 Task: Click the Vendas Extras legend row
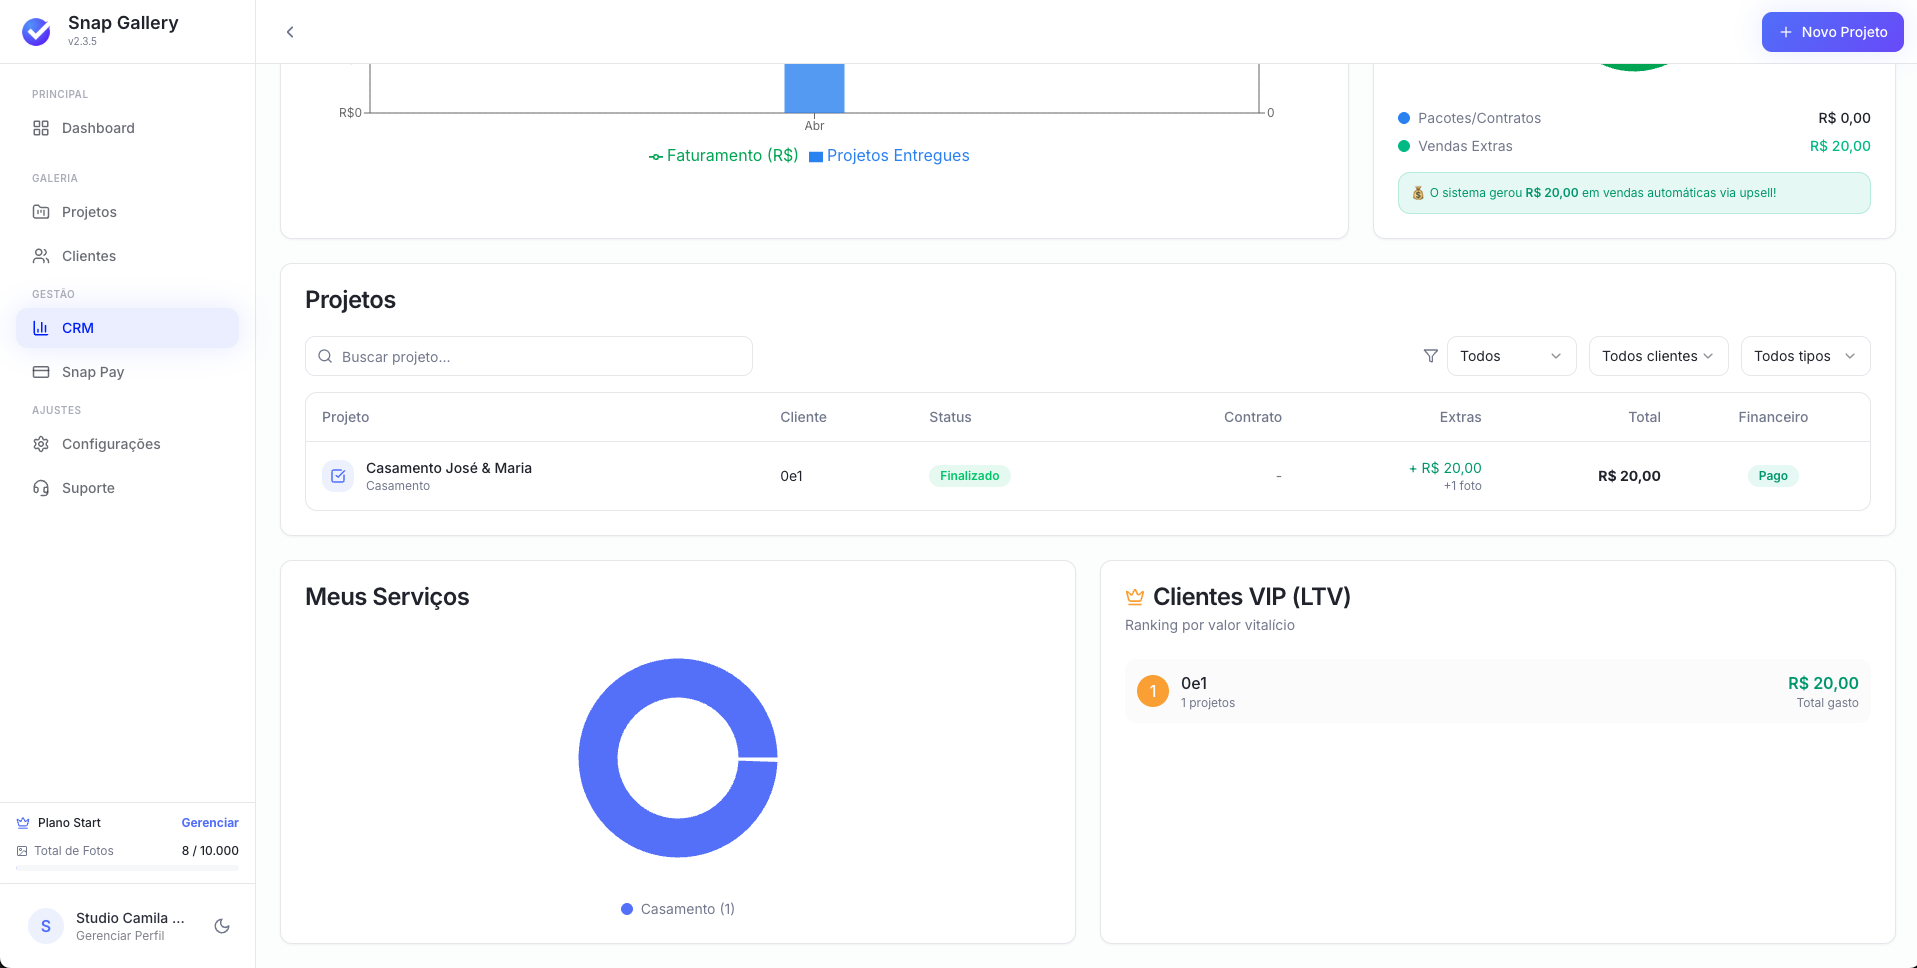pos(1634,146)
